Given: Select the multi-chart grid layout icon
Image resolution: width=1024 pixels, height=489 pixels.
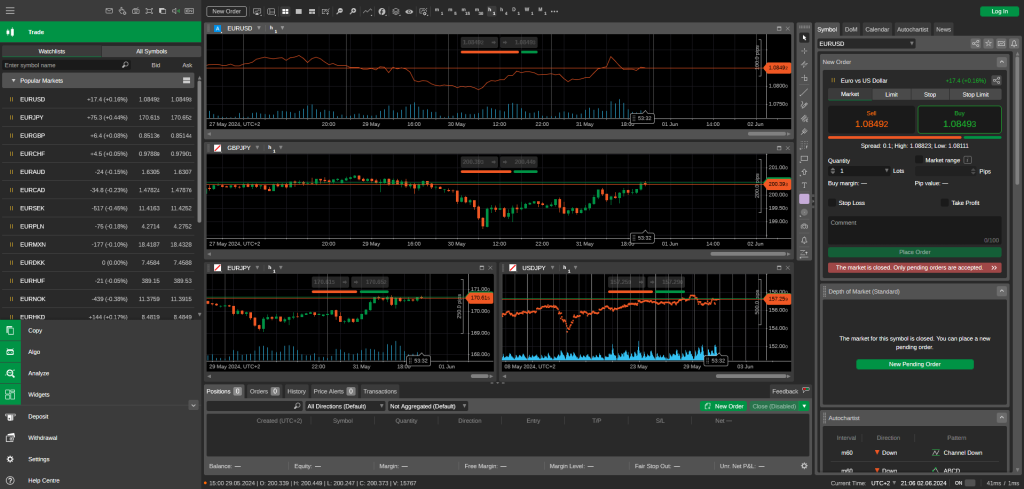Looking at the screenshot, I should pyautogui.click(x=285, y=11).
